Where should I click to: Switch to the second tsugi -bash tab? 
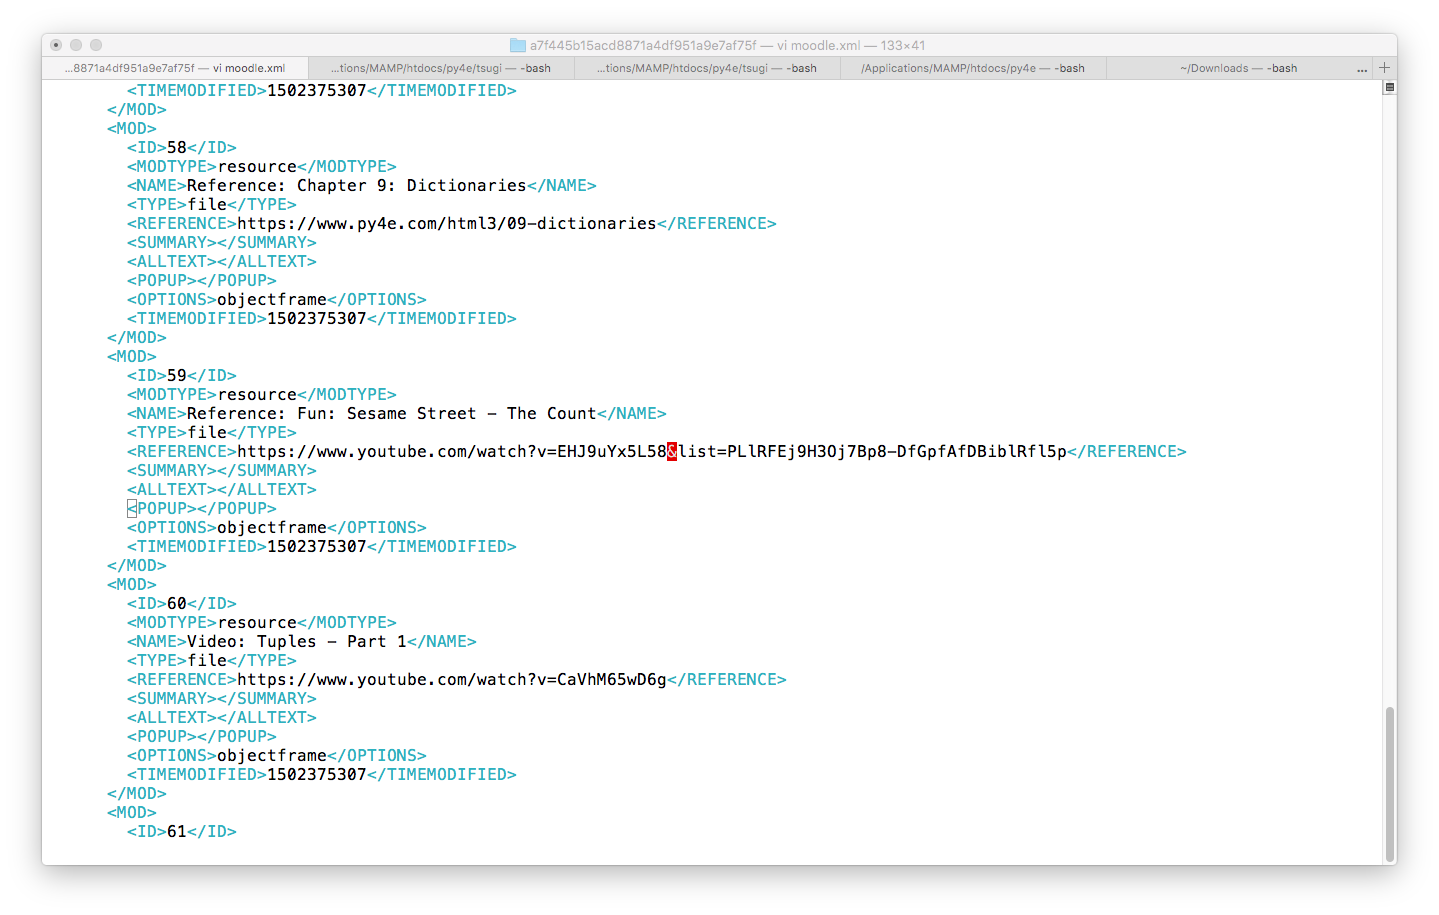(707, 68)
